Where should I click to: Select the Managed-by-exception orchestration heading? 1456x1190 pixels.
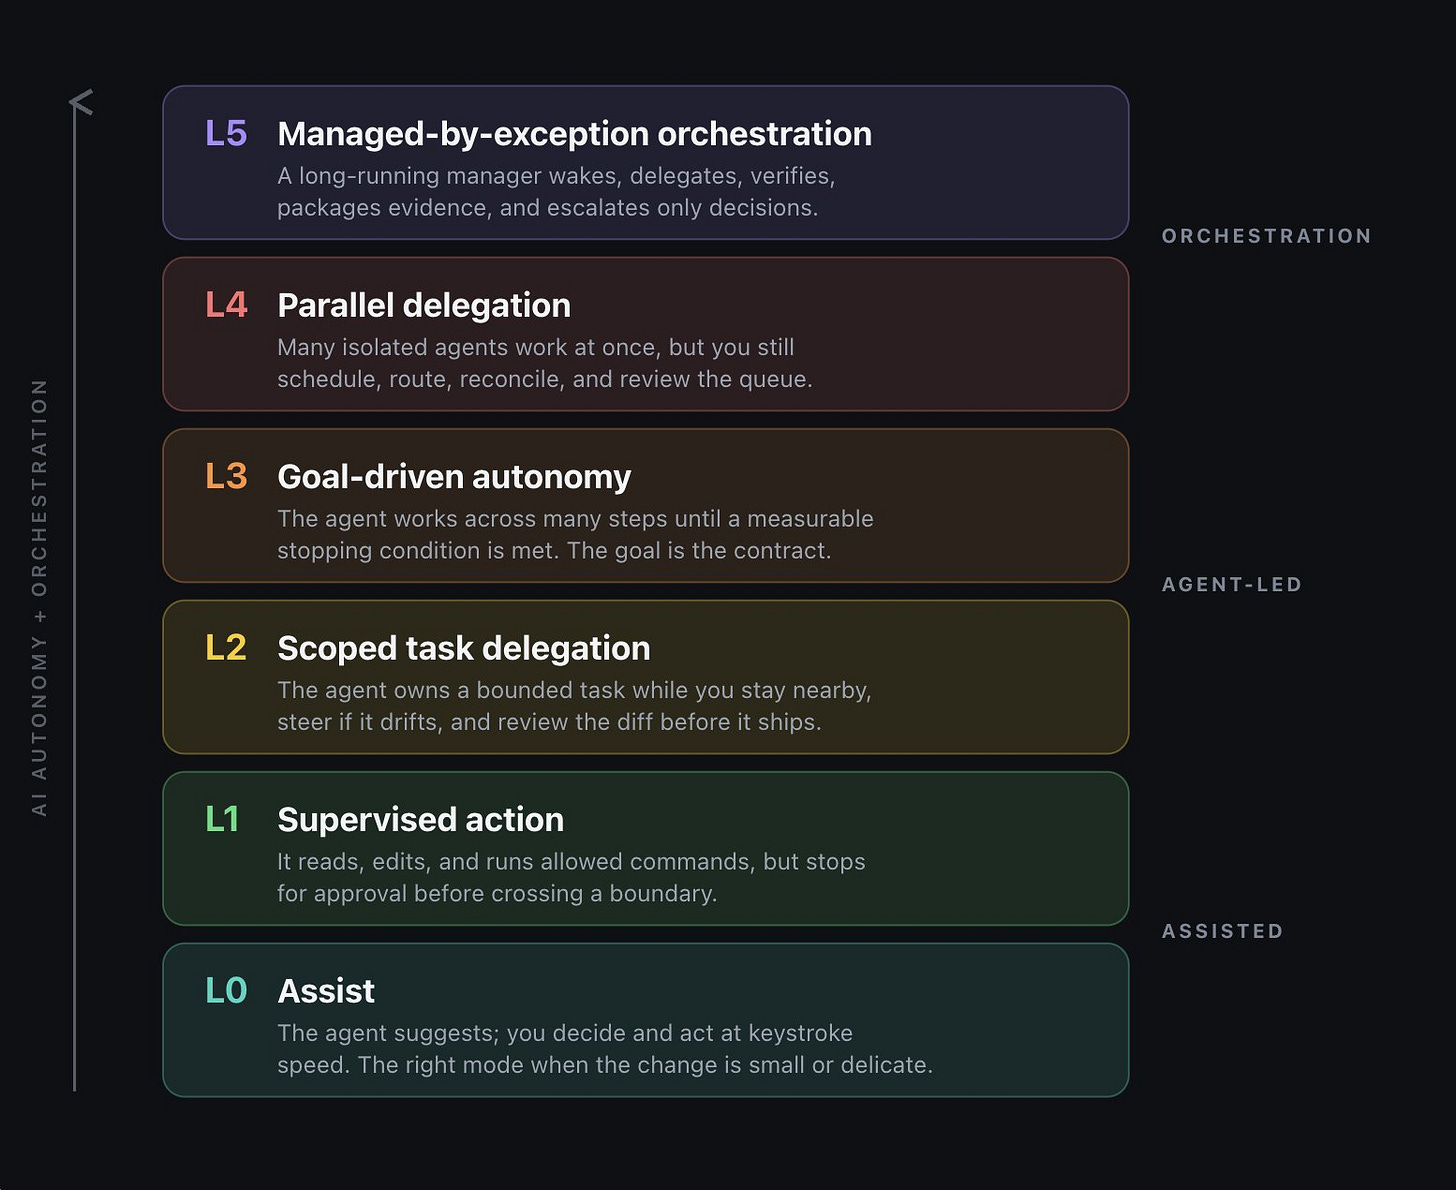point(575,134)
